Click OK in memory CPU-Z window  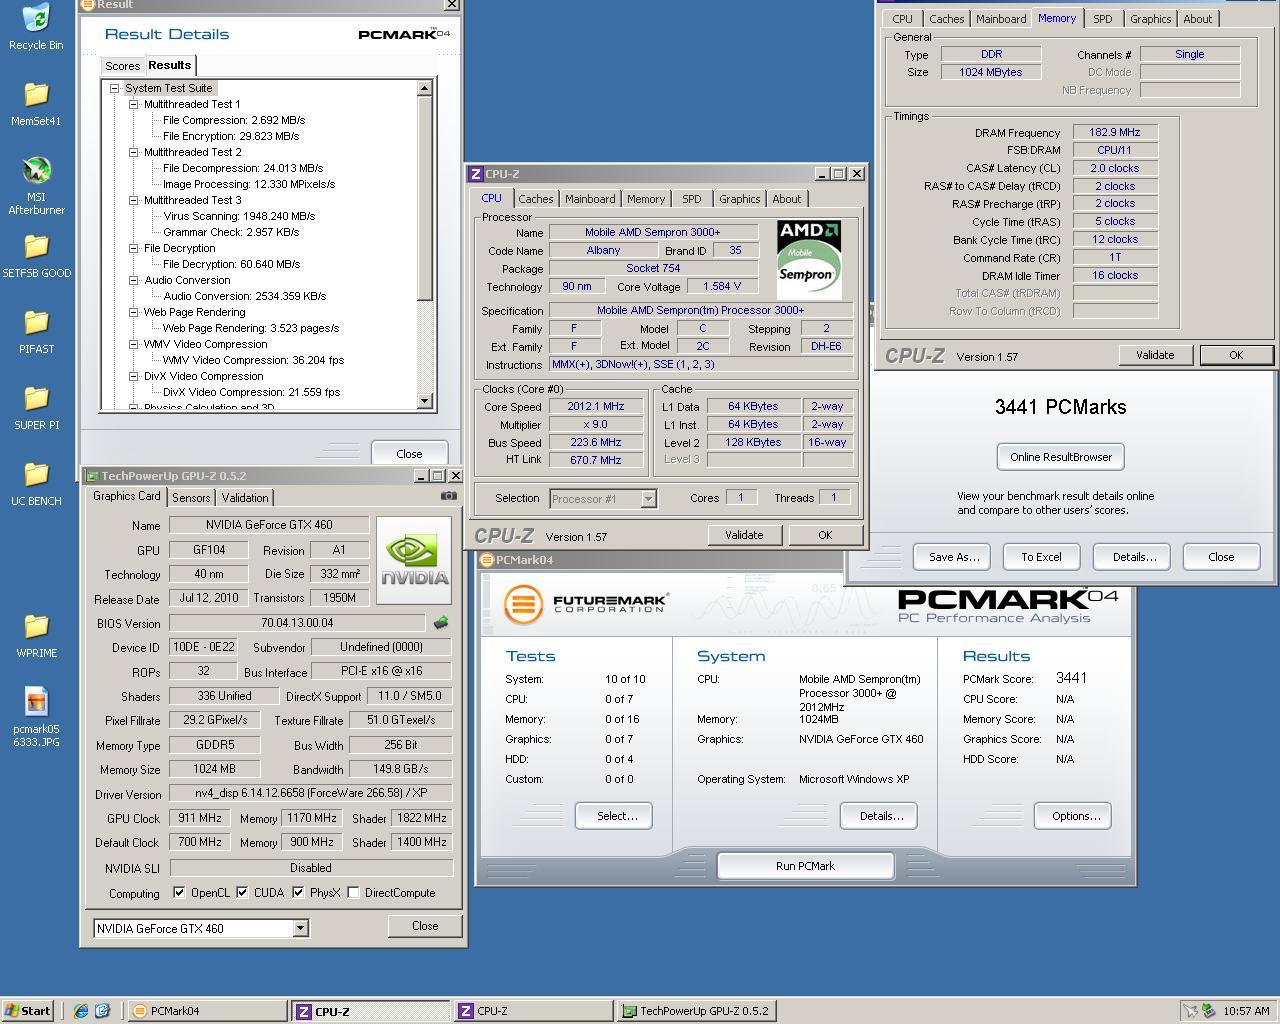point(1236,355)
